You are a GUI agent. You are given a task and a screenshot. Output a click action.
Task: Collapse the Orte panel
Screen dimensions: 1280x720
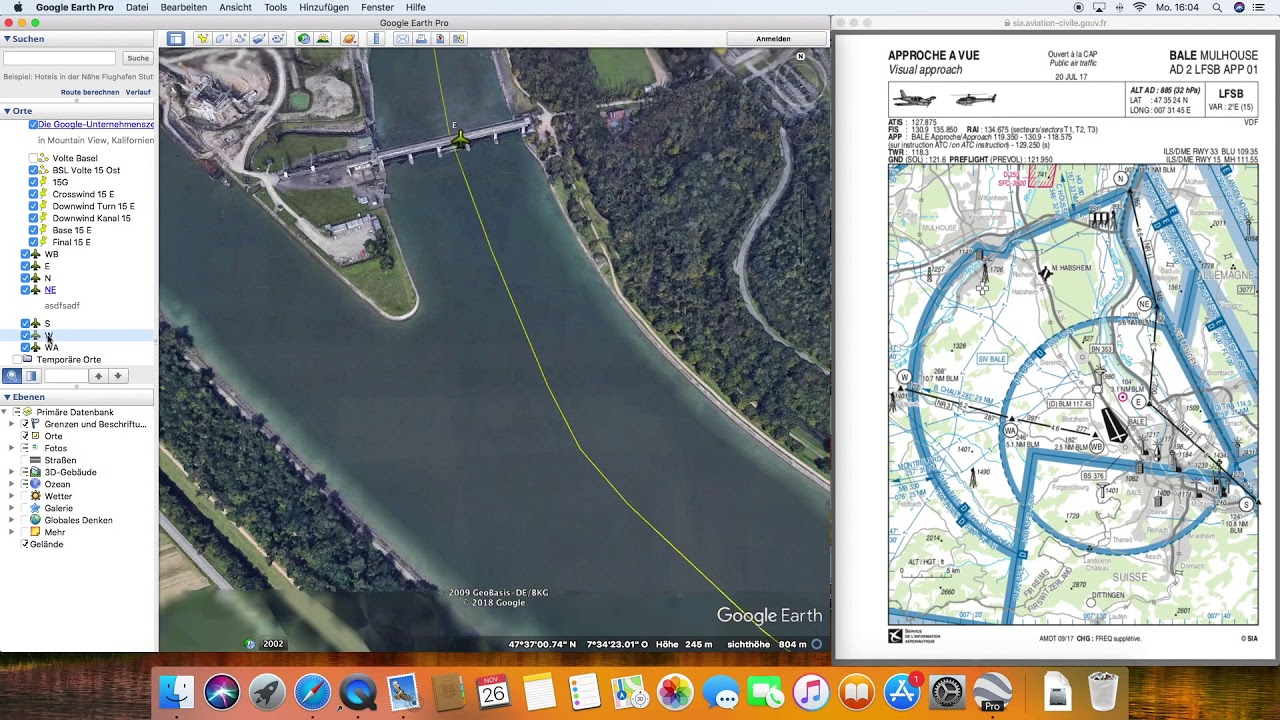(7, 111)
